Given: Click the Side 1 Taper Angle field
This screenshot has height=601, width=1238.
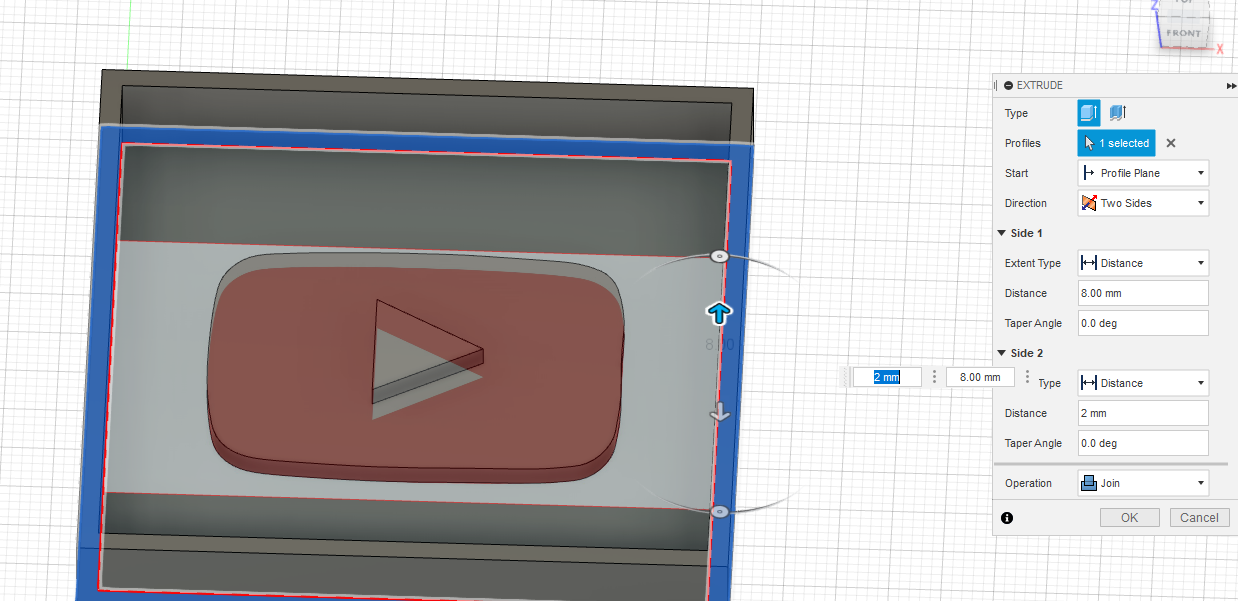Looking at the screenshot, I should pos(1143,323).
